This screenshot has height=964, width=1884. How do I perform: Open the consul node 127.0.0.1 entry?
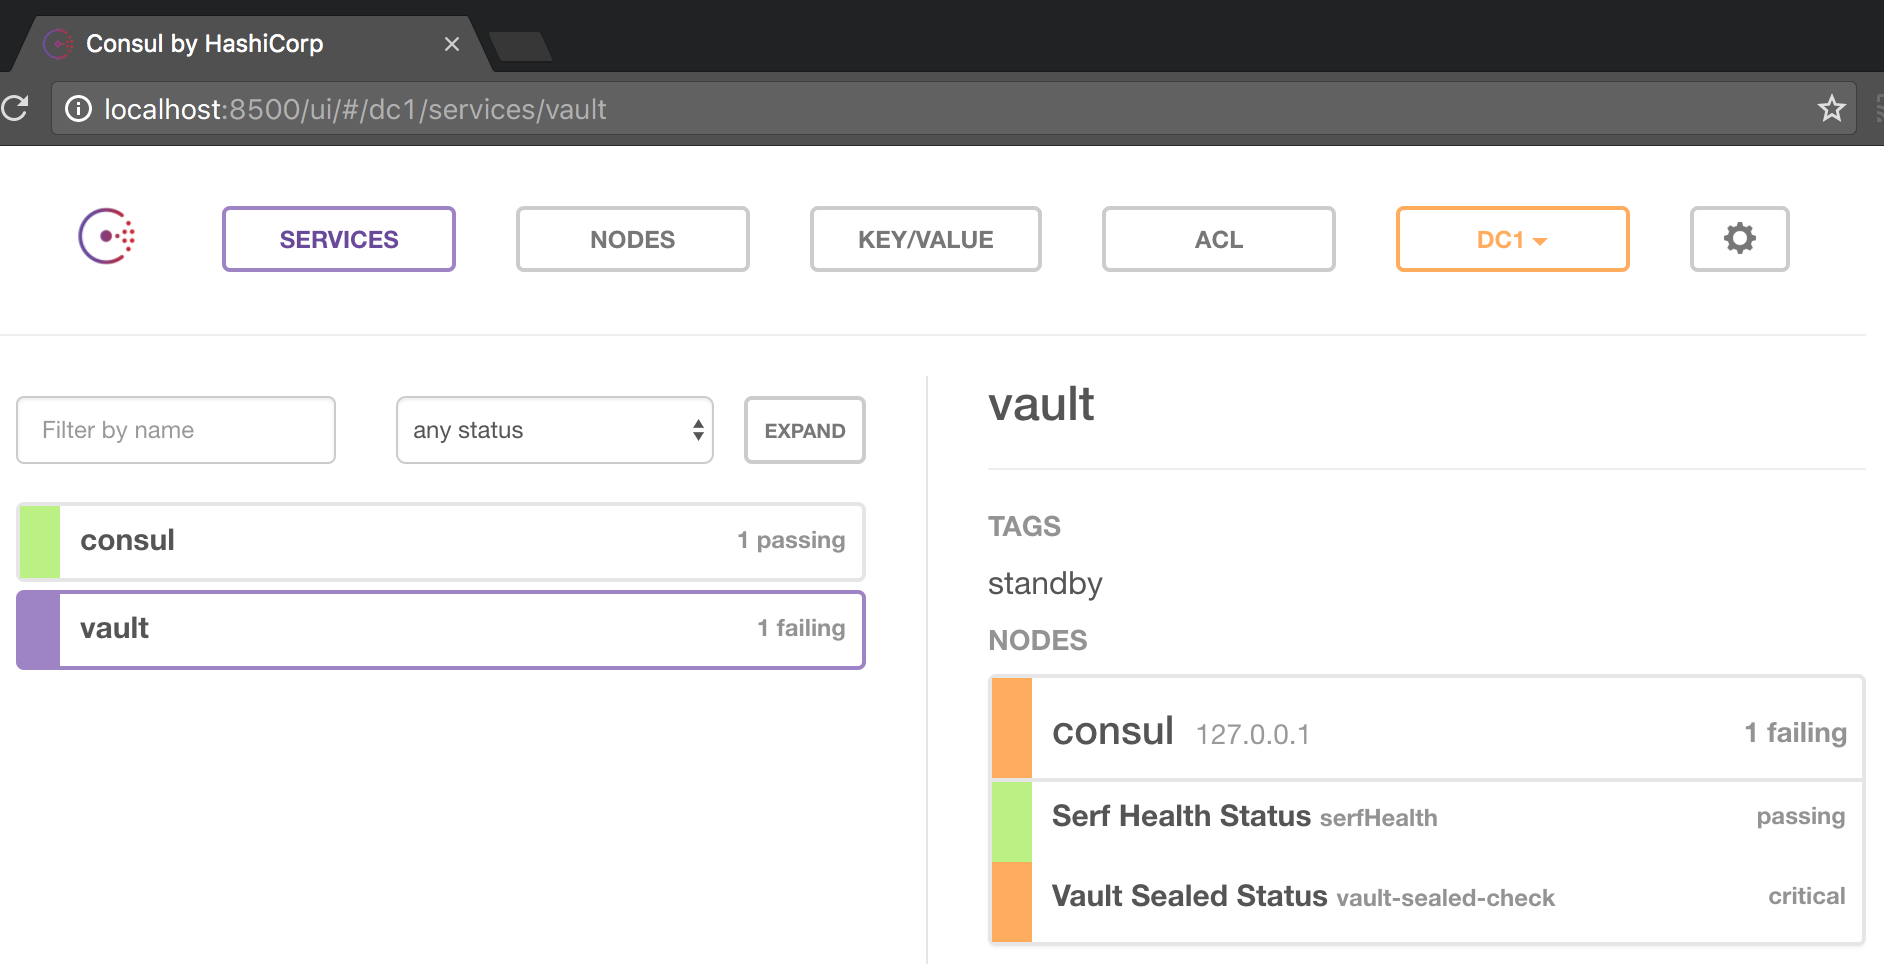point(1427,729)
